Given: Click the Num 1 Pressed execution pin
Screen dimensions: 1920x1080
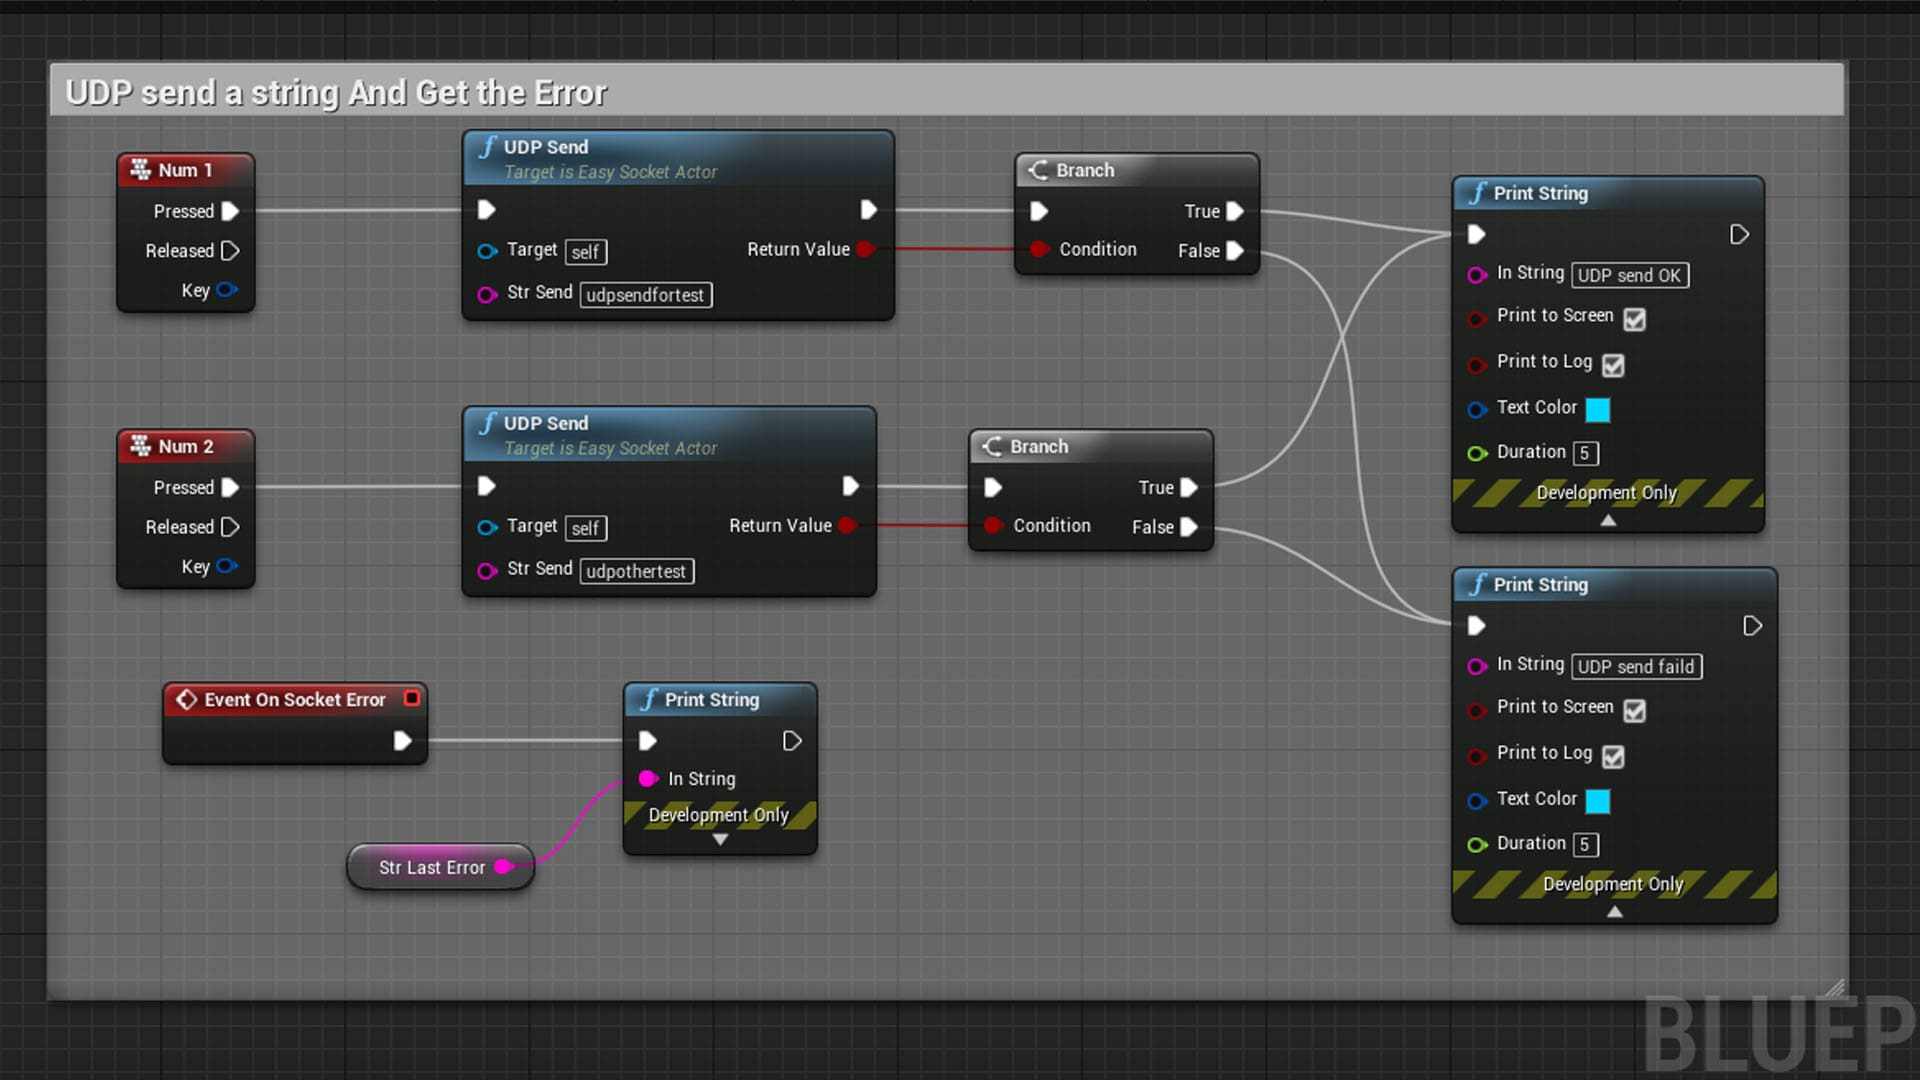Looking at the screenshot, I should tap(230, 211).
